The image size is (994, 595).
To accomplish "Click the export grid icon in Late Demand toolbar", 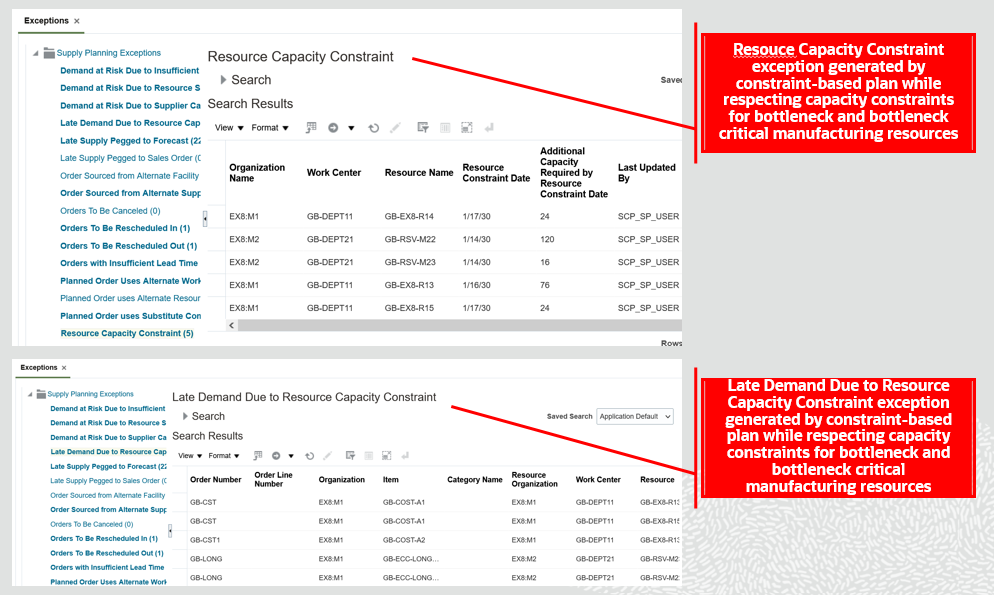I will (x=257, y=456).
